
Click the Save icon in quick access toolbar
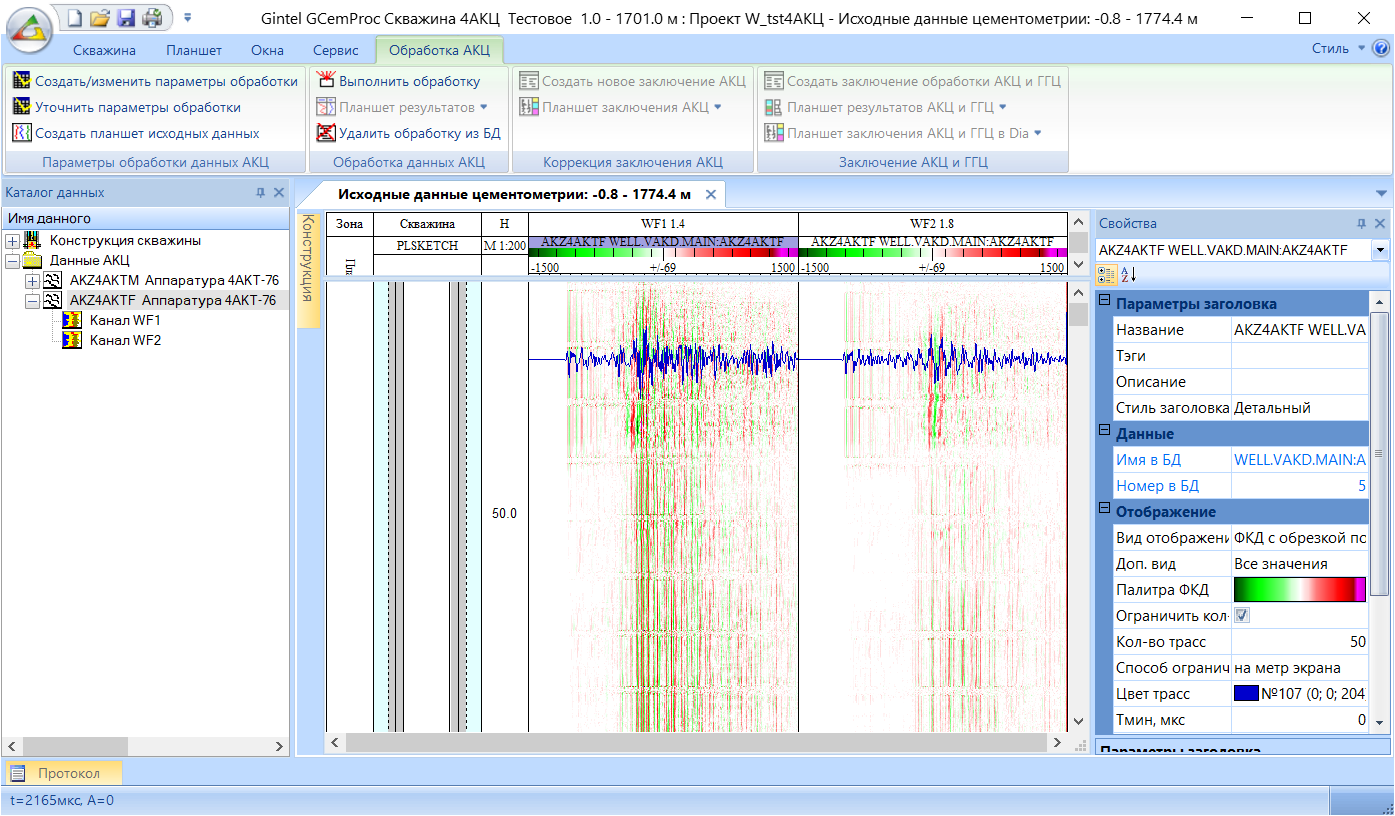(x=126, y=18)
